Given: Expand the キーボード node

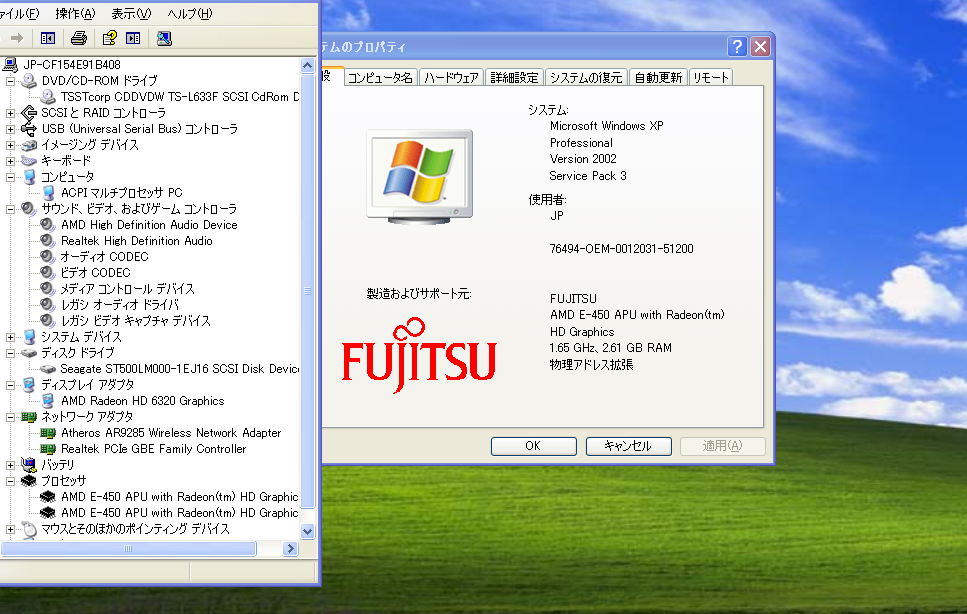Looking at the screenshot, I should (x=10, y=161).
